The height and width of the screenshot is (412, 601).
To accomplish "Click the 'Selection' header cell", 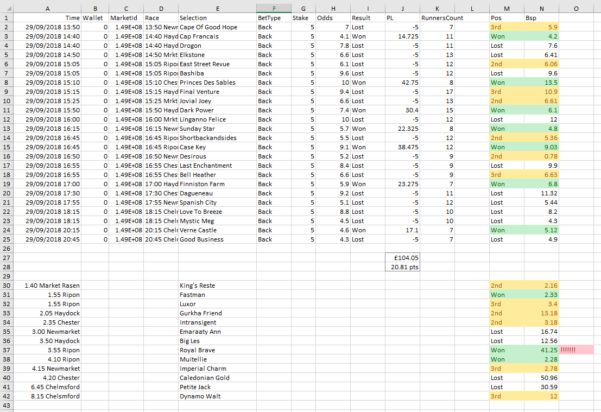I will (x=217, y=18).
